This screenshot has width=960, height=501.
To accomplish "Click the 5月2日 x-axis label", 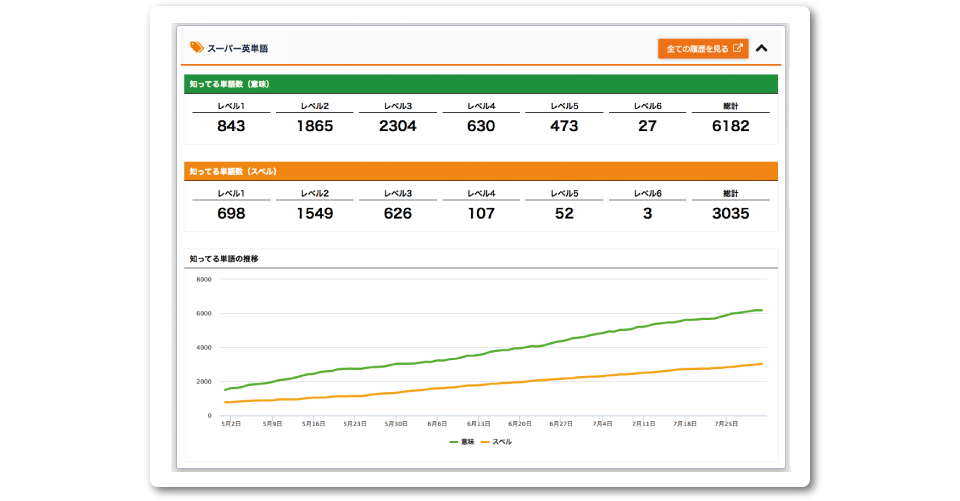I will 231,424.
